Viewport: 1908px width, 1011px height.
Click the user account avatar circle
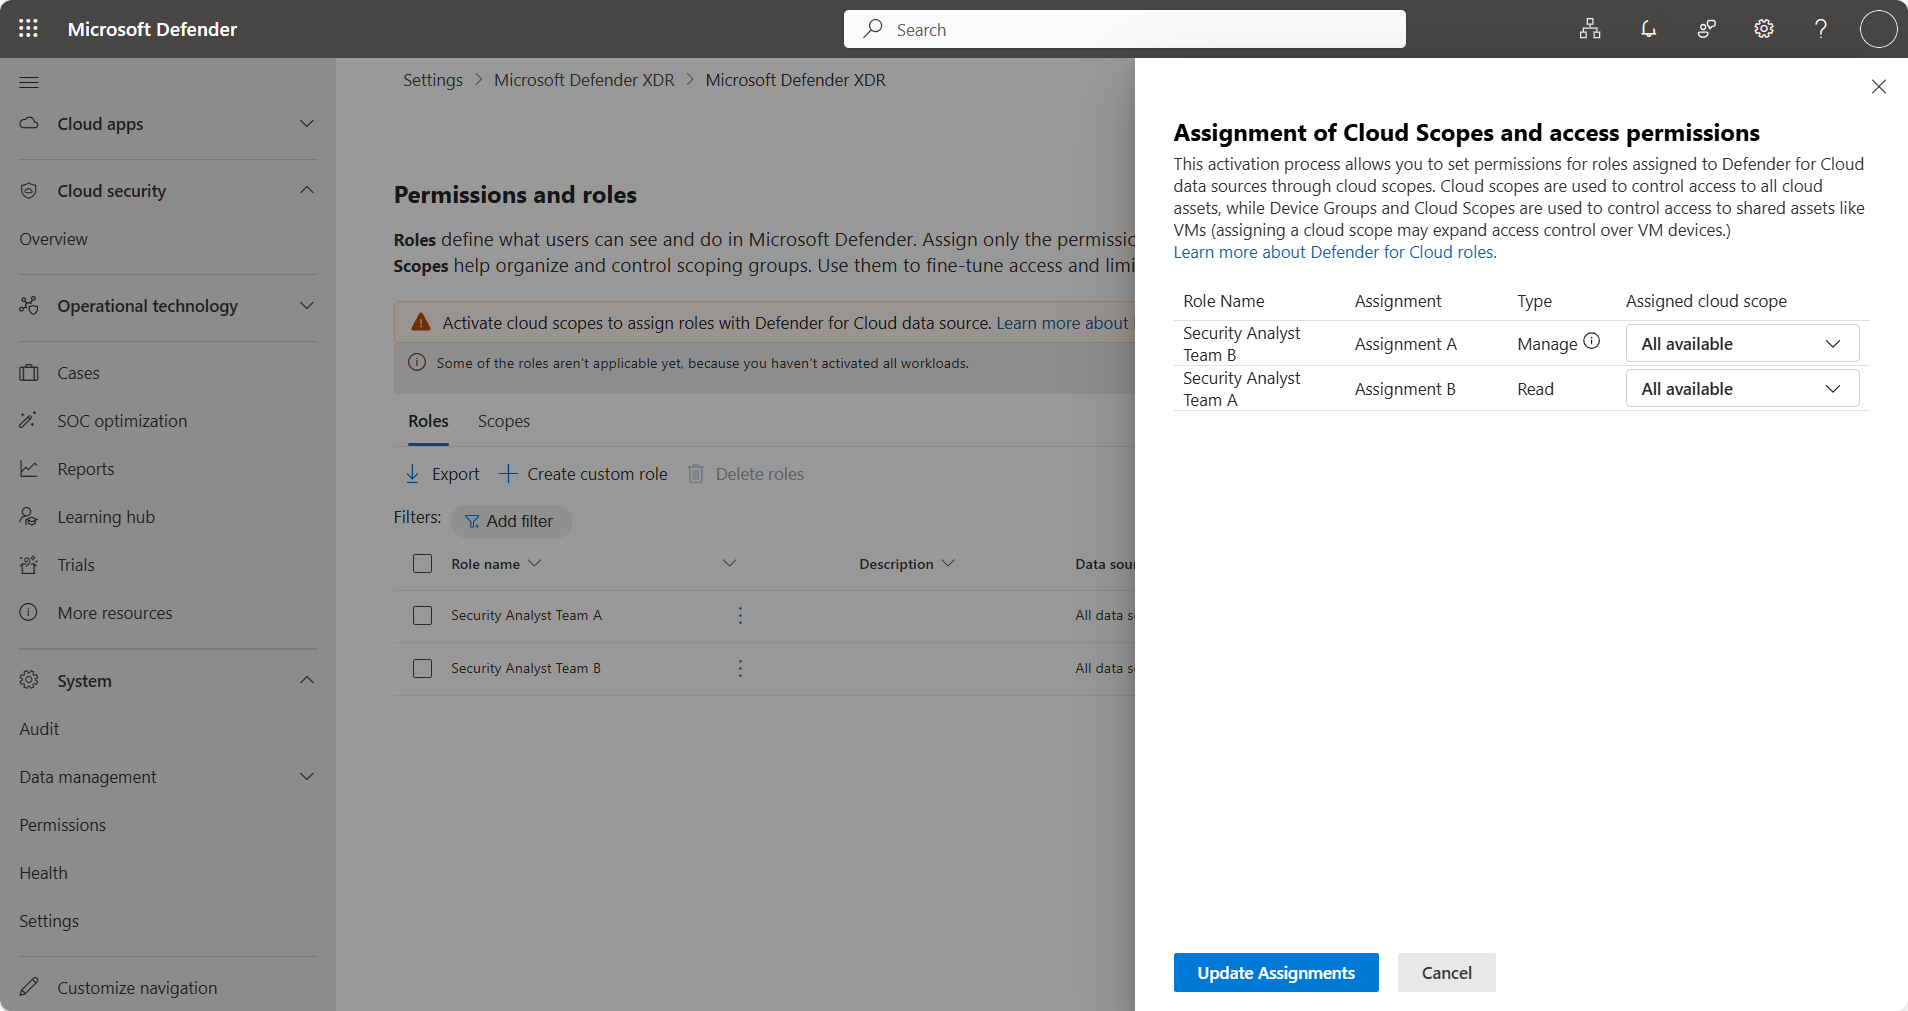(x=1878, y=29)
